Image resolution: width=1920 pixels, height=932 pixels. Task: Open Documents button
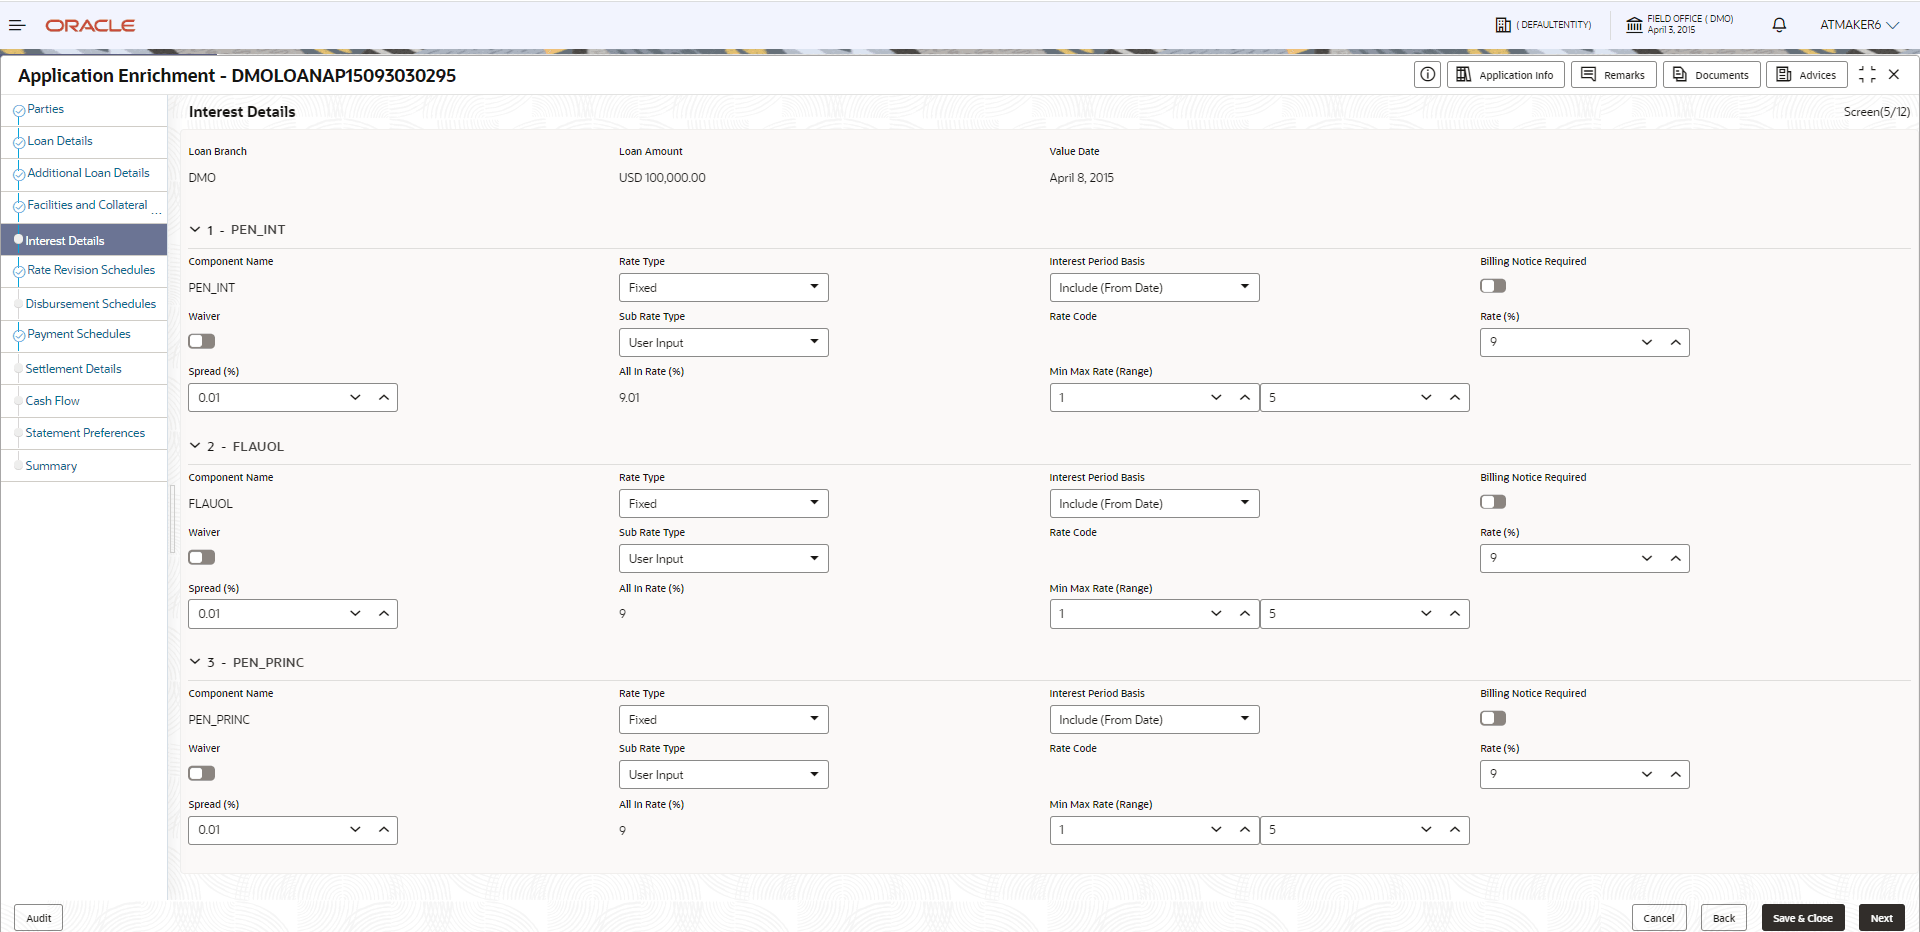click(x=1712, y=75)
